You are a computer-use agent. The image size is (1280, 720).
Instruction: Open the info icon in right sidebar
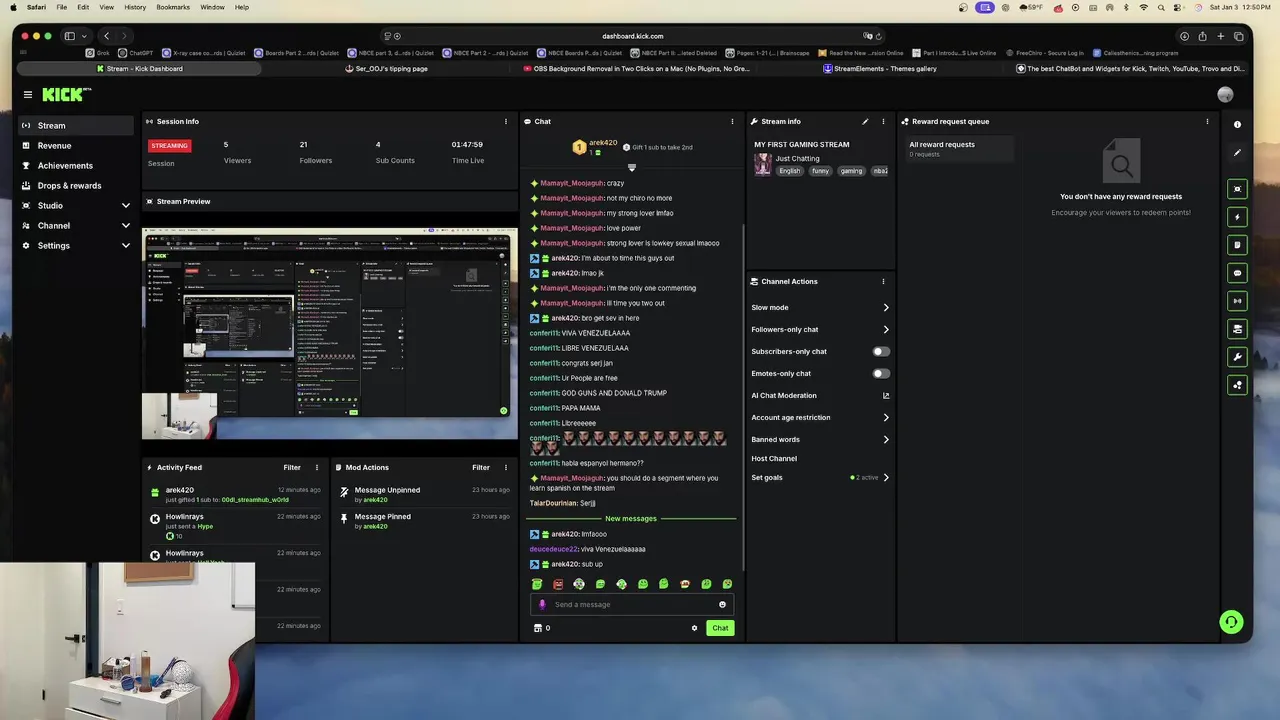coord(1237,125)
